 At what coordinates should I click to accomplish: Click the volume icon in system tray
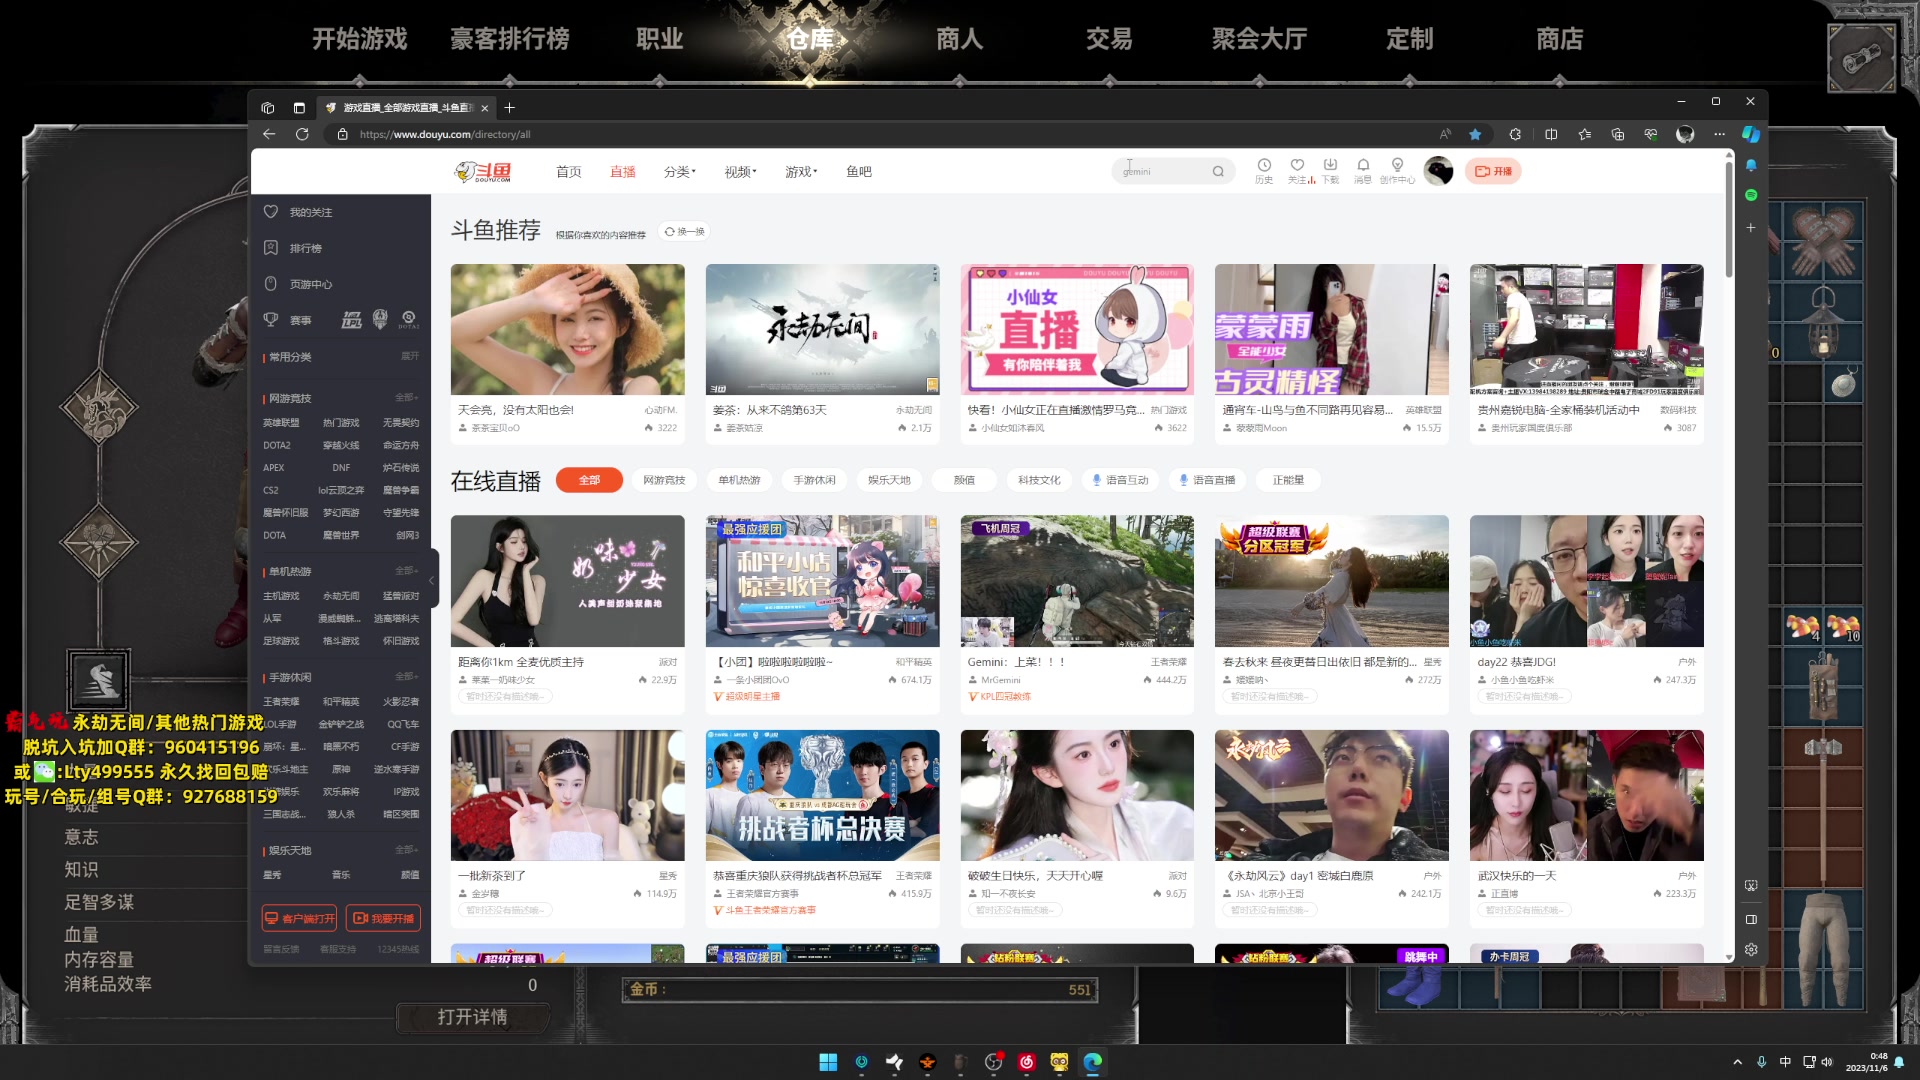1827,1062
